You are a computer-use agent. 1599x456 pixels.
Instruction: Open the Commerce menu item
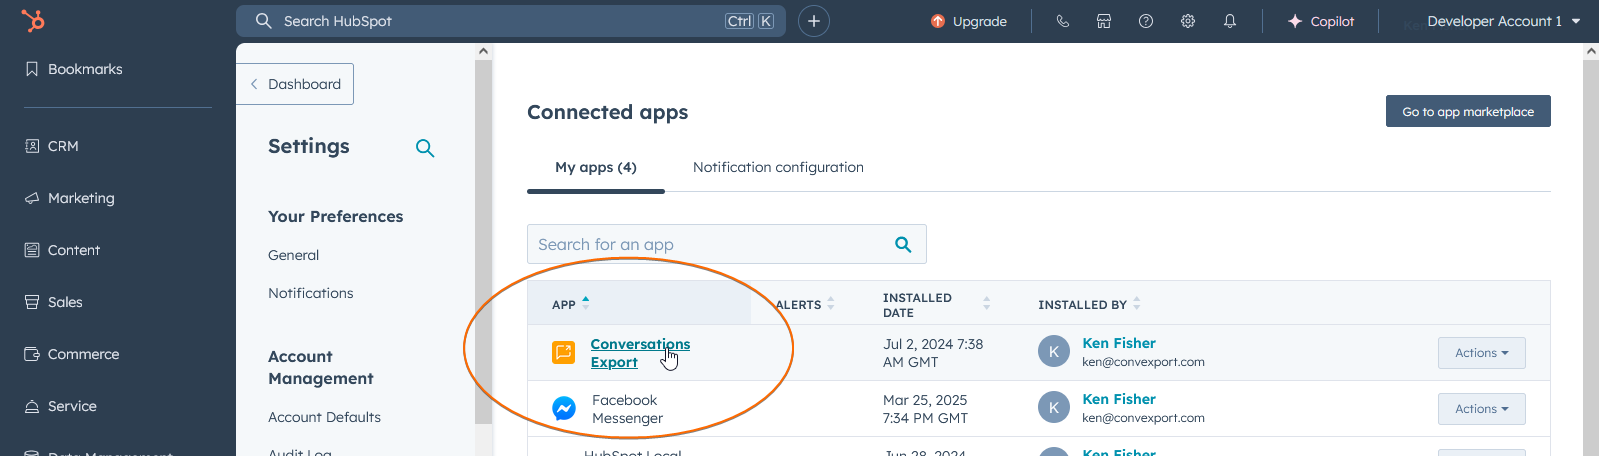tap(72, 354)
